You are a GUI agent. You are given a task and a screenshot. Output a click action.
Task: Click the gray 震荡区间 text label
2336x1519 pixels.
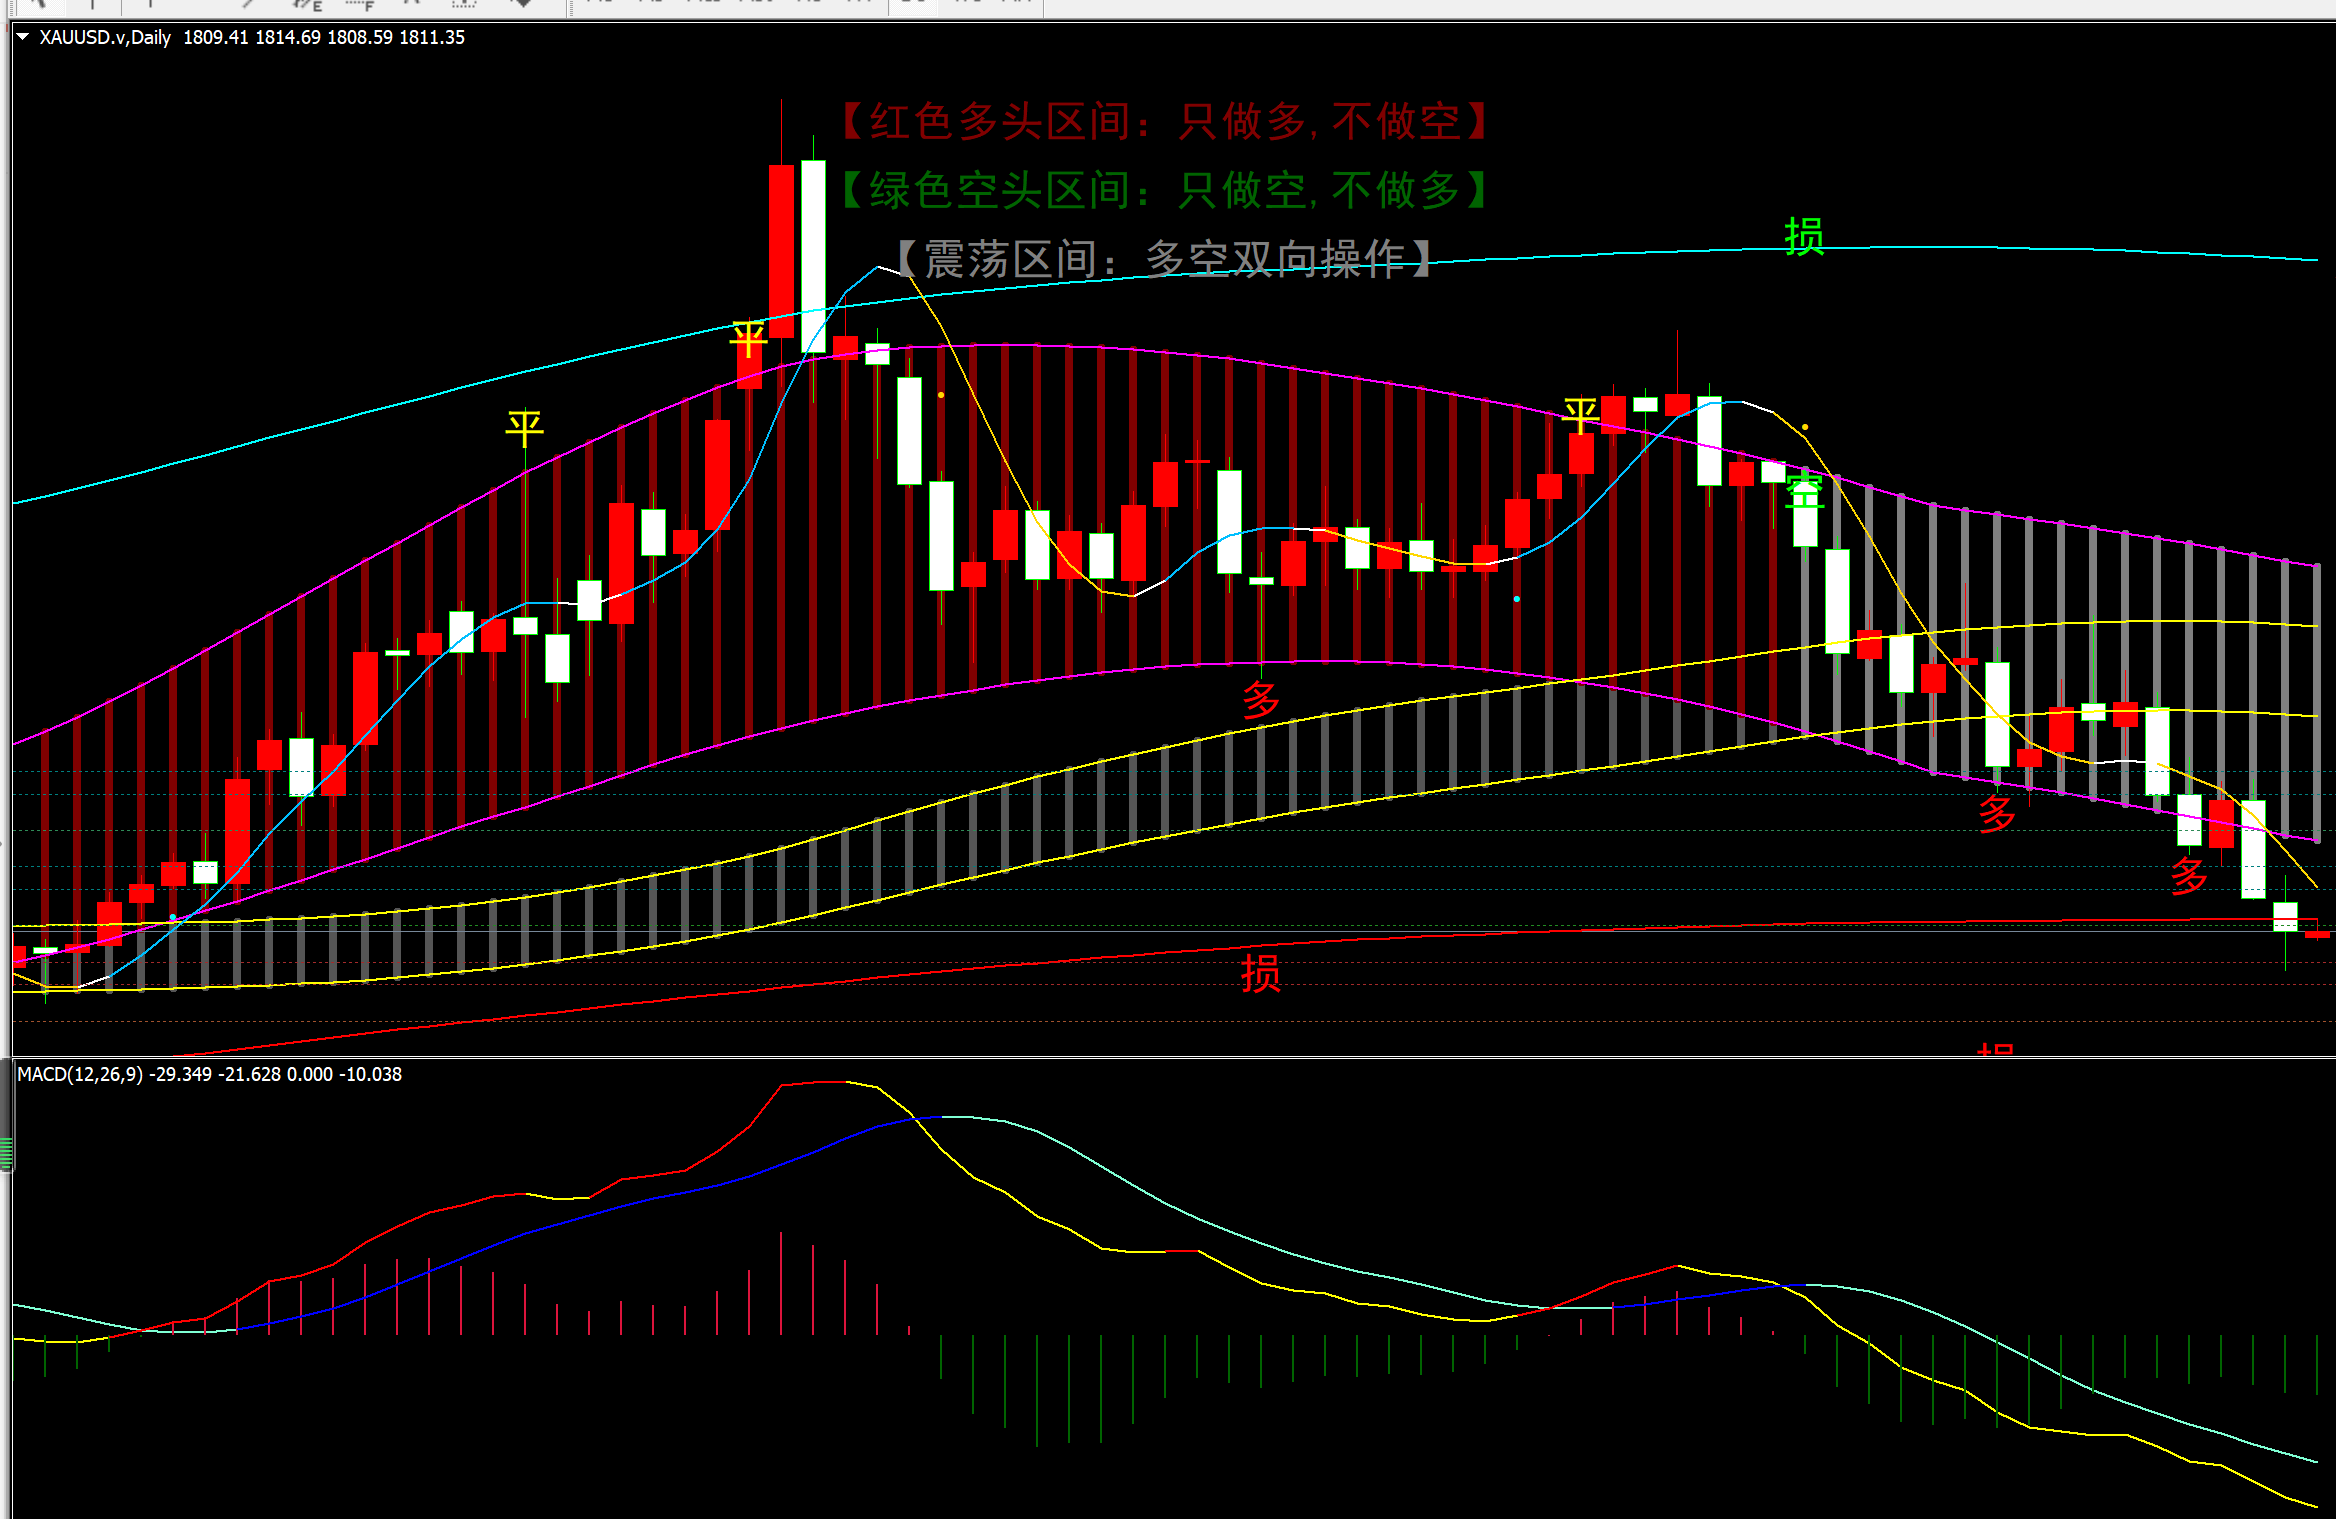click(1164, 259)
